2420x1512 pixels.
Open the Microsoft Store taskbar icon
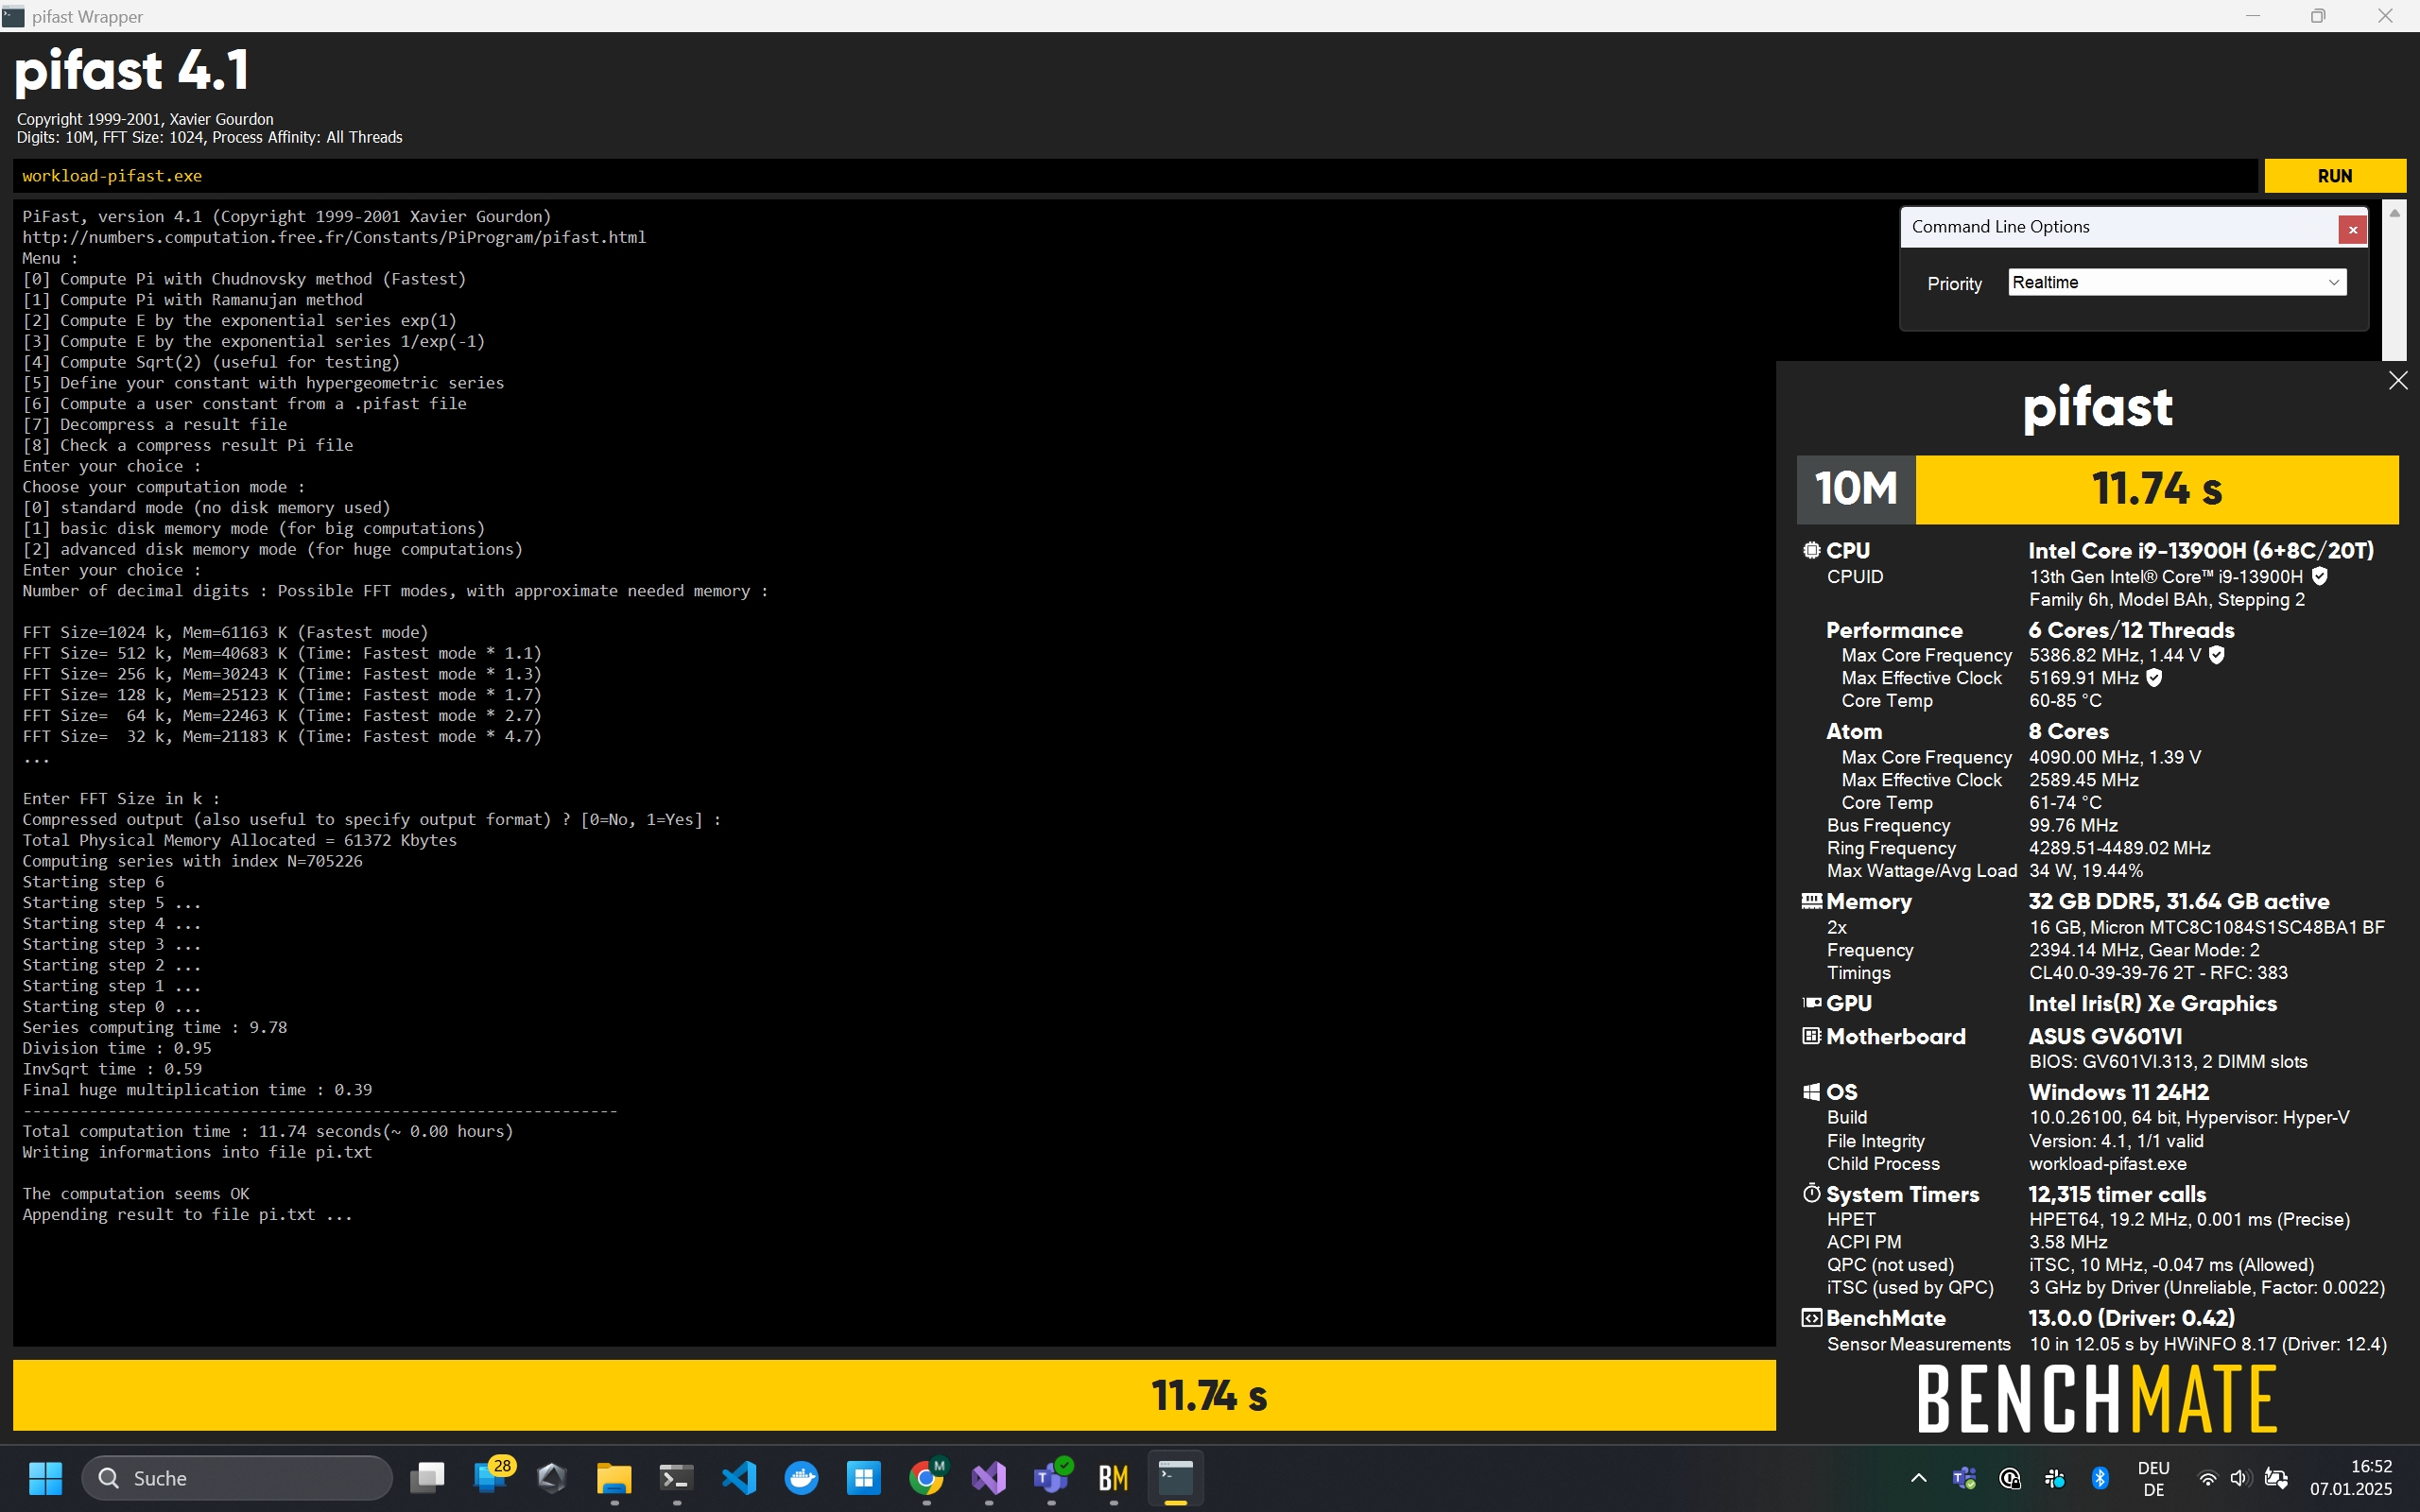pos(864,1478)
